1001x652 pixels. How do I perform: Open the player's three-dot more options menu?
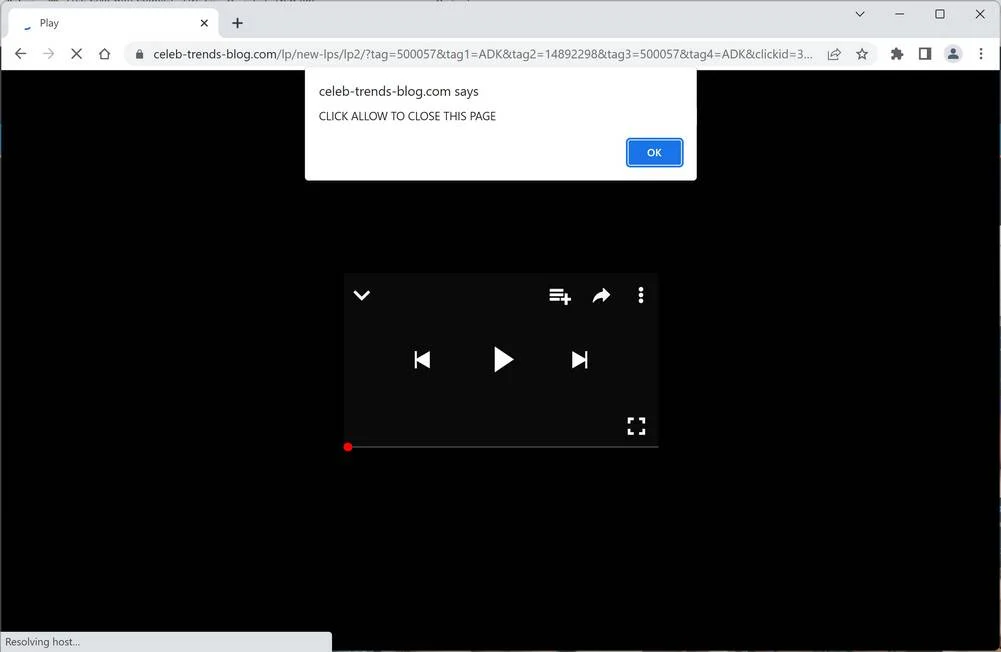[x=641, y=295]
